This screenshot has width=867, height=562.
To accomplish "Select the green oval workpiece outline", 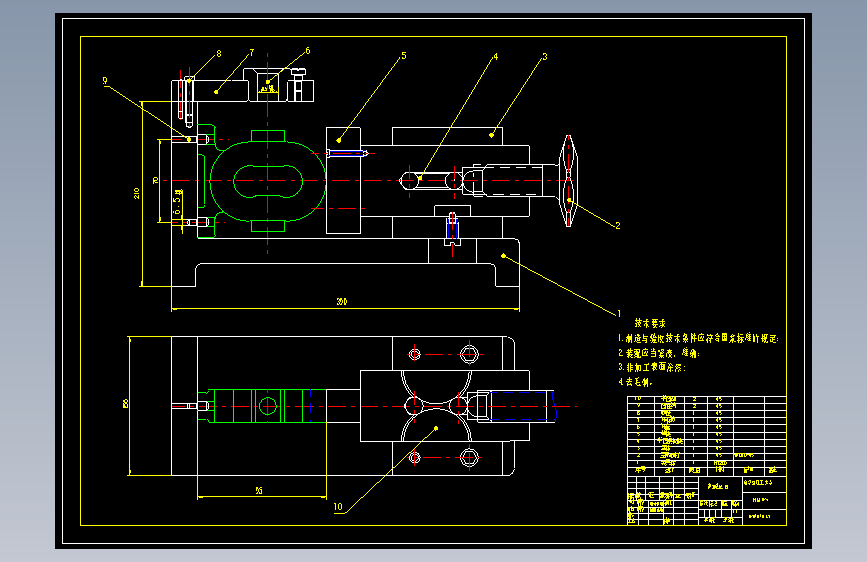I will pyautogui.click(x=268, y=181).
